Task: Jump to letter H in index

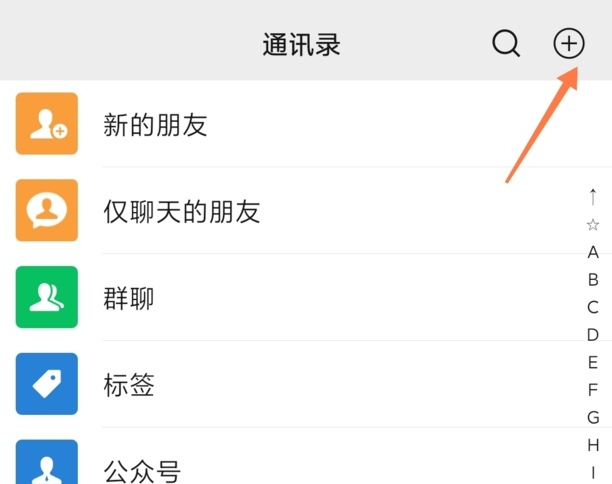Action: (593, 445)
